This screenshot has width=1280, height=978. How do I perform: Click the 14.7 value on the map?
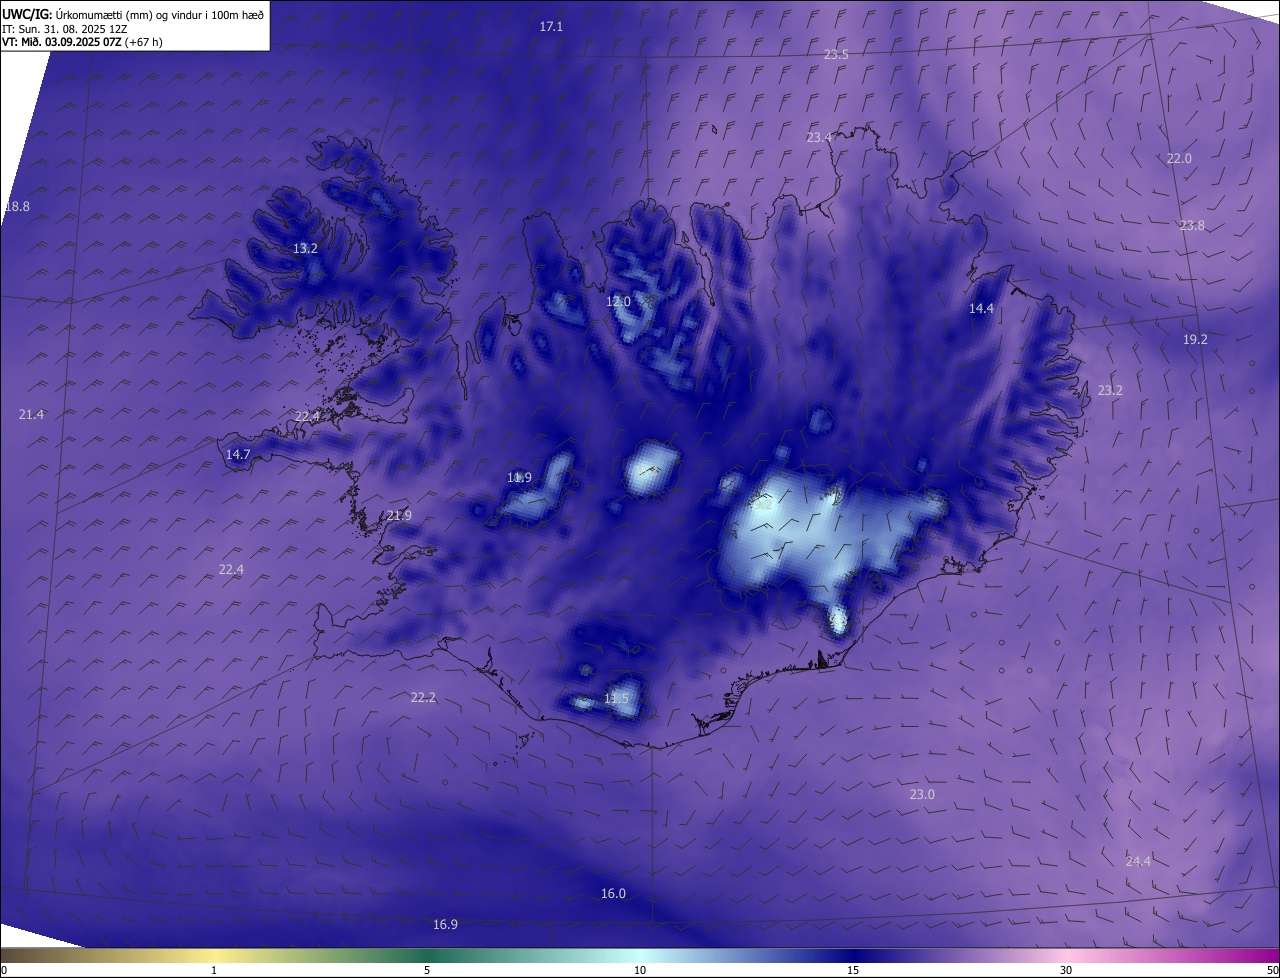(238, 455)
